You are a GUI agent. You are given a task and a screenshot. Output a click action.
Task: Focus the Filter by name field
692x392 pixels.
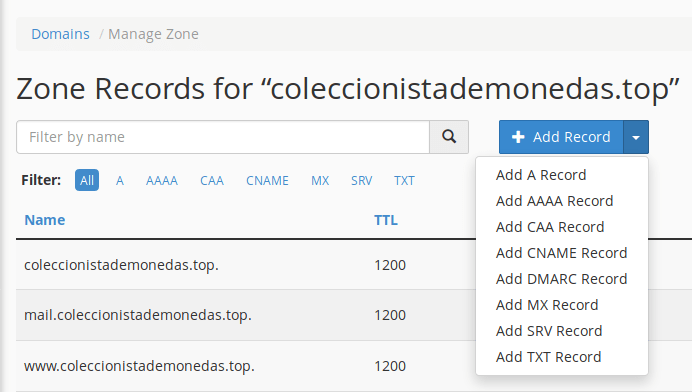coord(223,137)
